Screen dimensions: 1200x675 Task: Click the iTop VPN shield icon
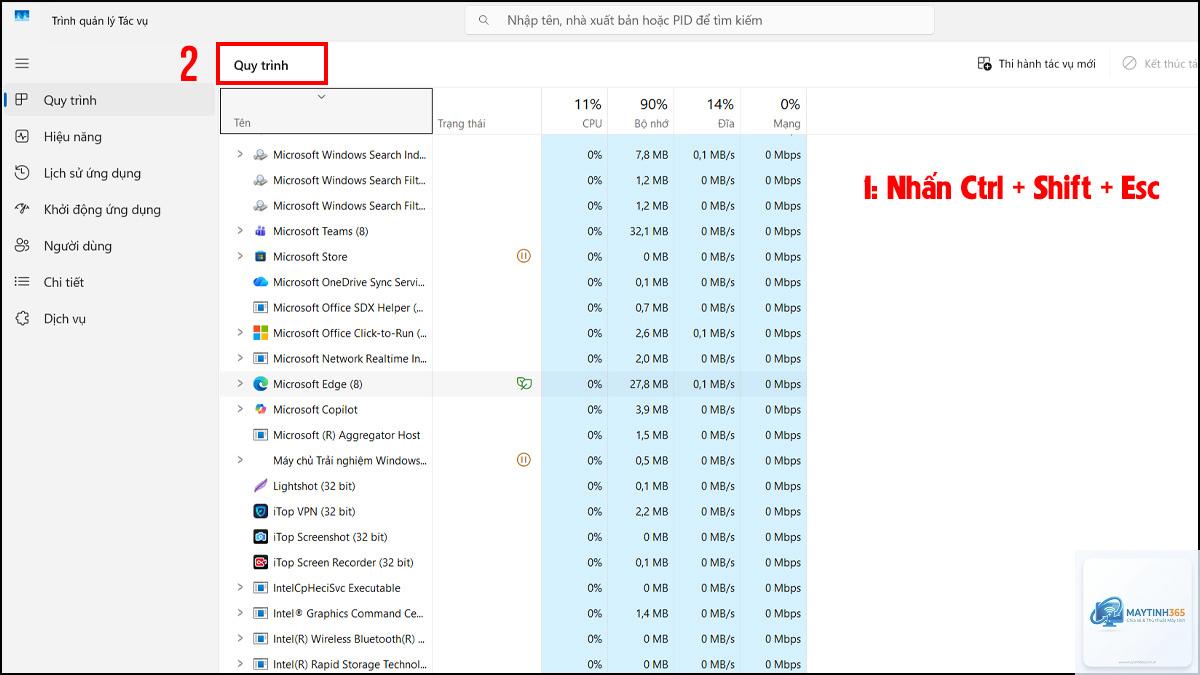coord(261,511)
